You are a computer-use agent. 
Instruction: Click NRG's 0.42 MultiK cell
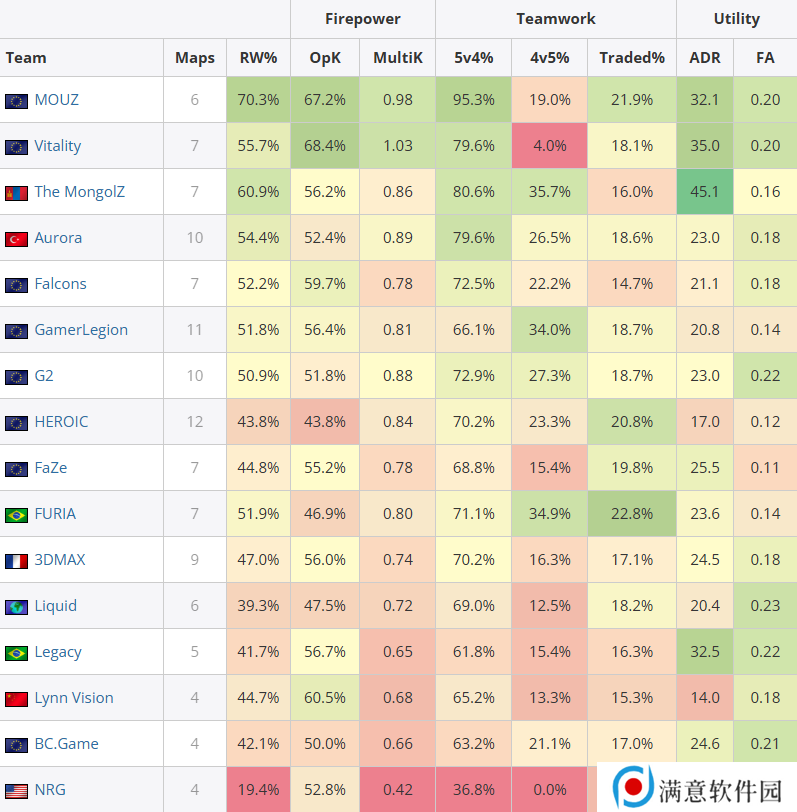398,790
